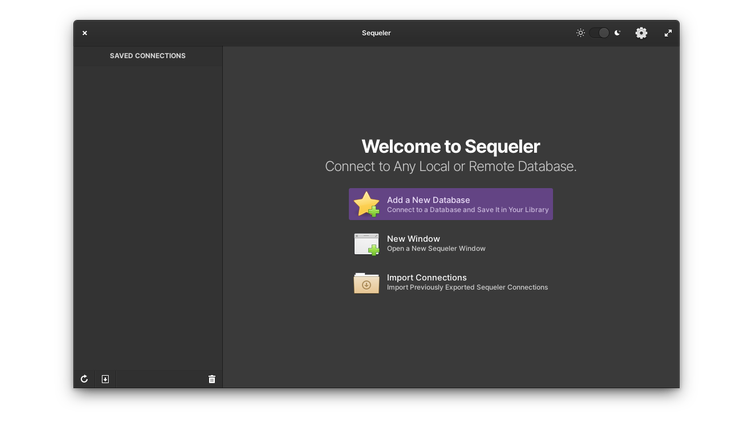The image size is (752, 423).
Task: Click the New Window icon with plus
Action: tap(366, 244)
